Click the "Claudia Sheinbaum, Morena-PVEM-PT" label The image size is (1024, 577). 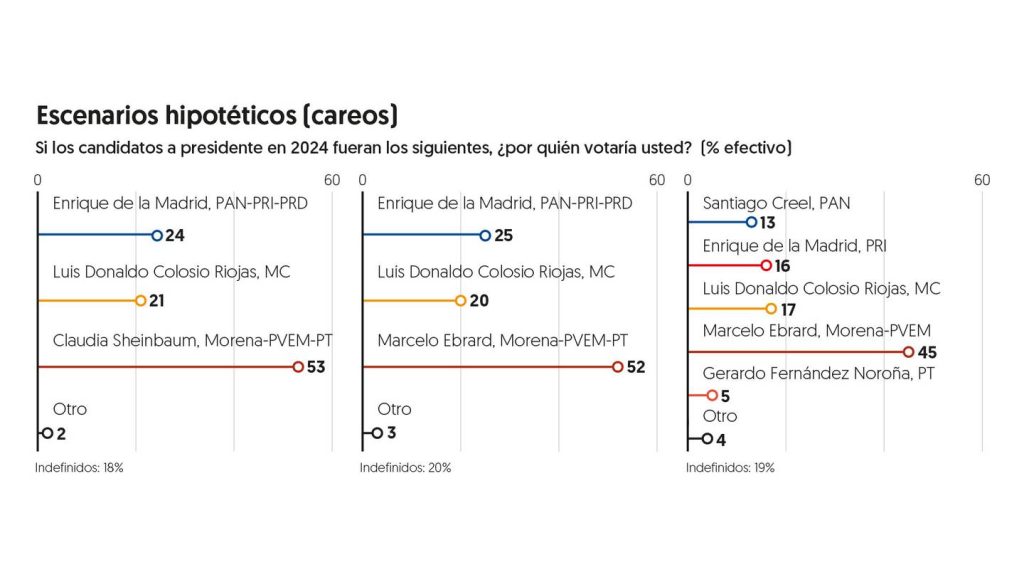pos(192,340)
